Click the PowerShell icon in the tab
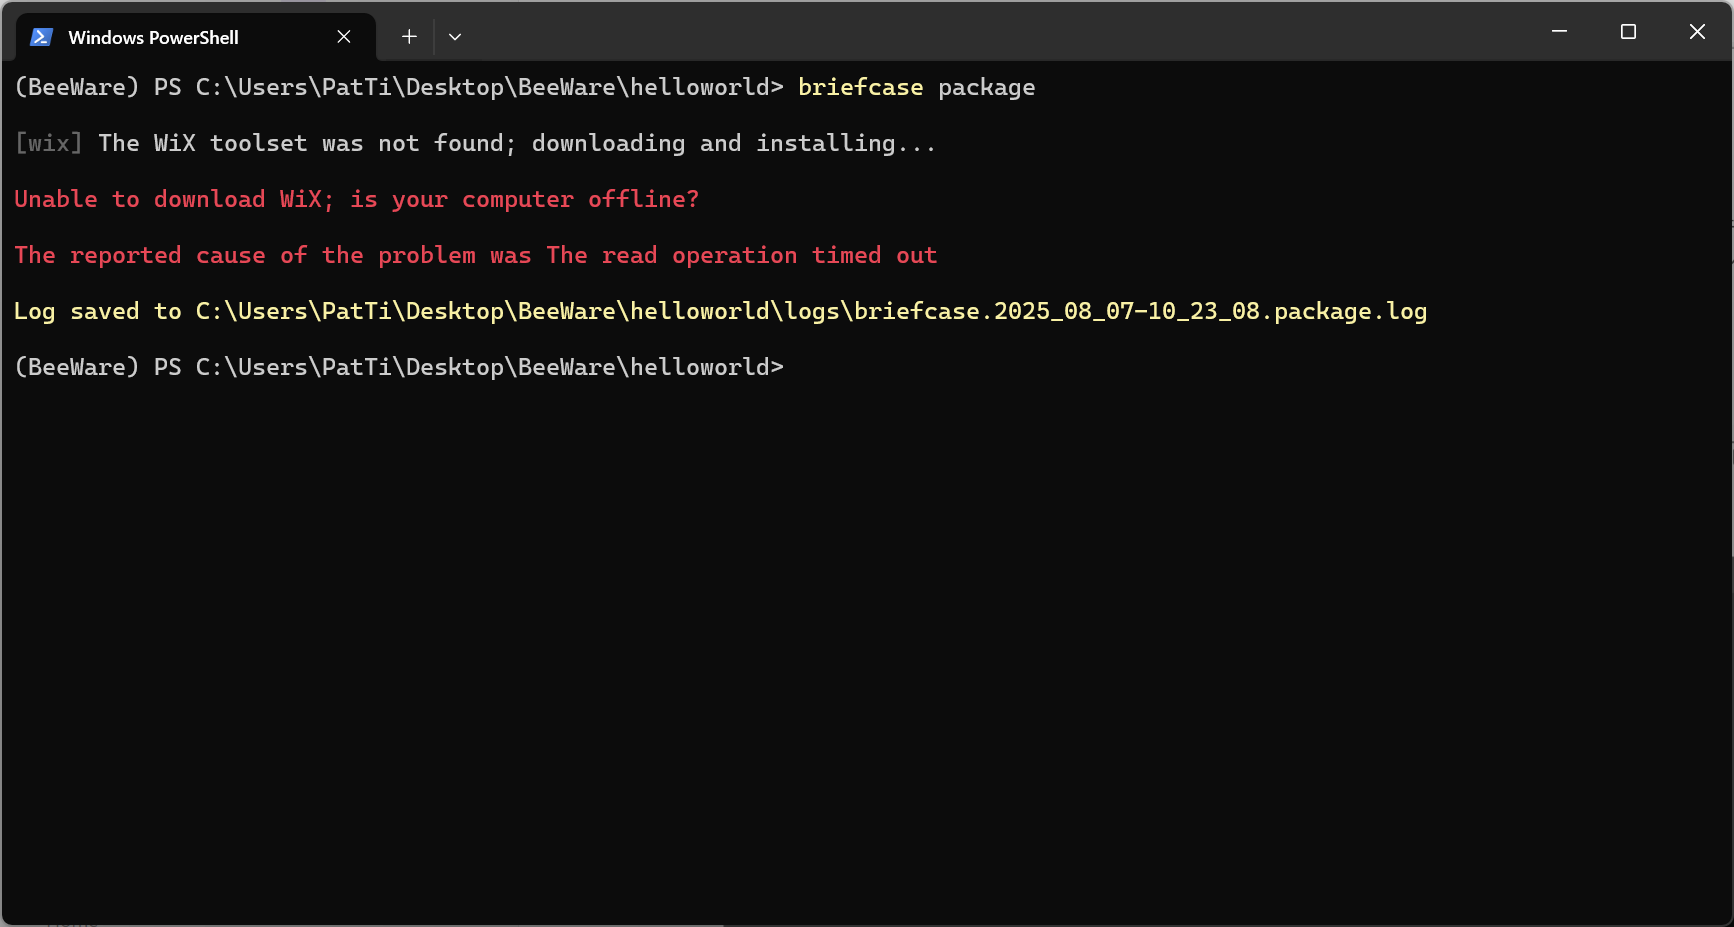 (41, 37)
